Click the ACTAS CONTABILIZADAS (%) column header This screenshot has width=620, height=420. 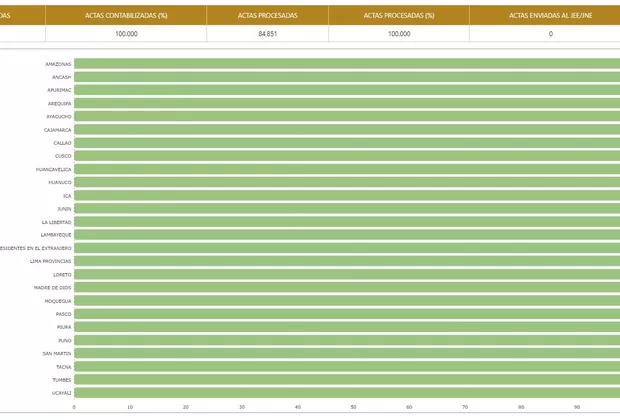126,15
